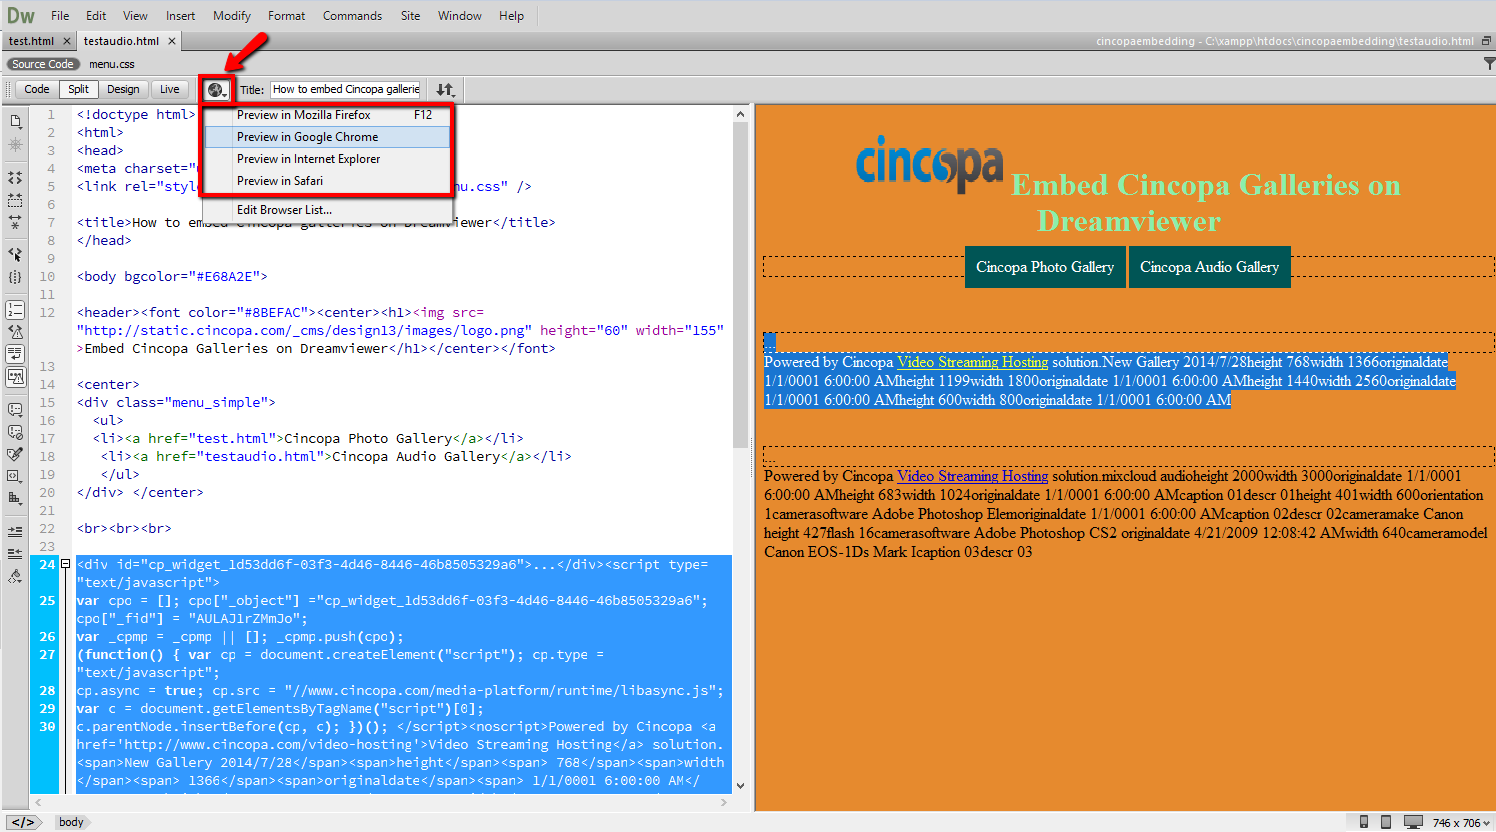Click the Open Documents icon in coding toolbar
Image resolution: width=1496 pixels, height=832 pixels.
(x=16, y=121)
